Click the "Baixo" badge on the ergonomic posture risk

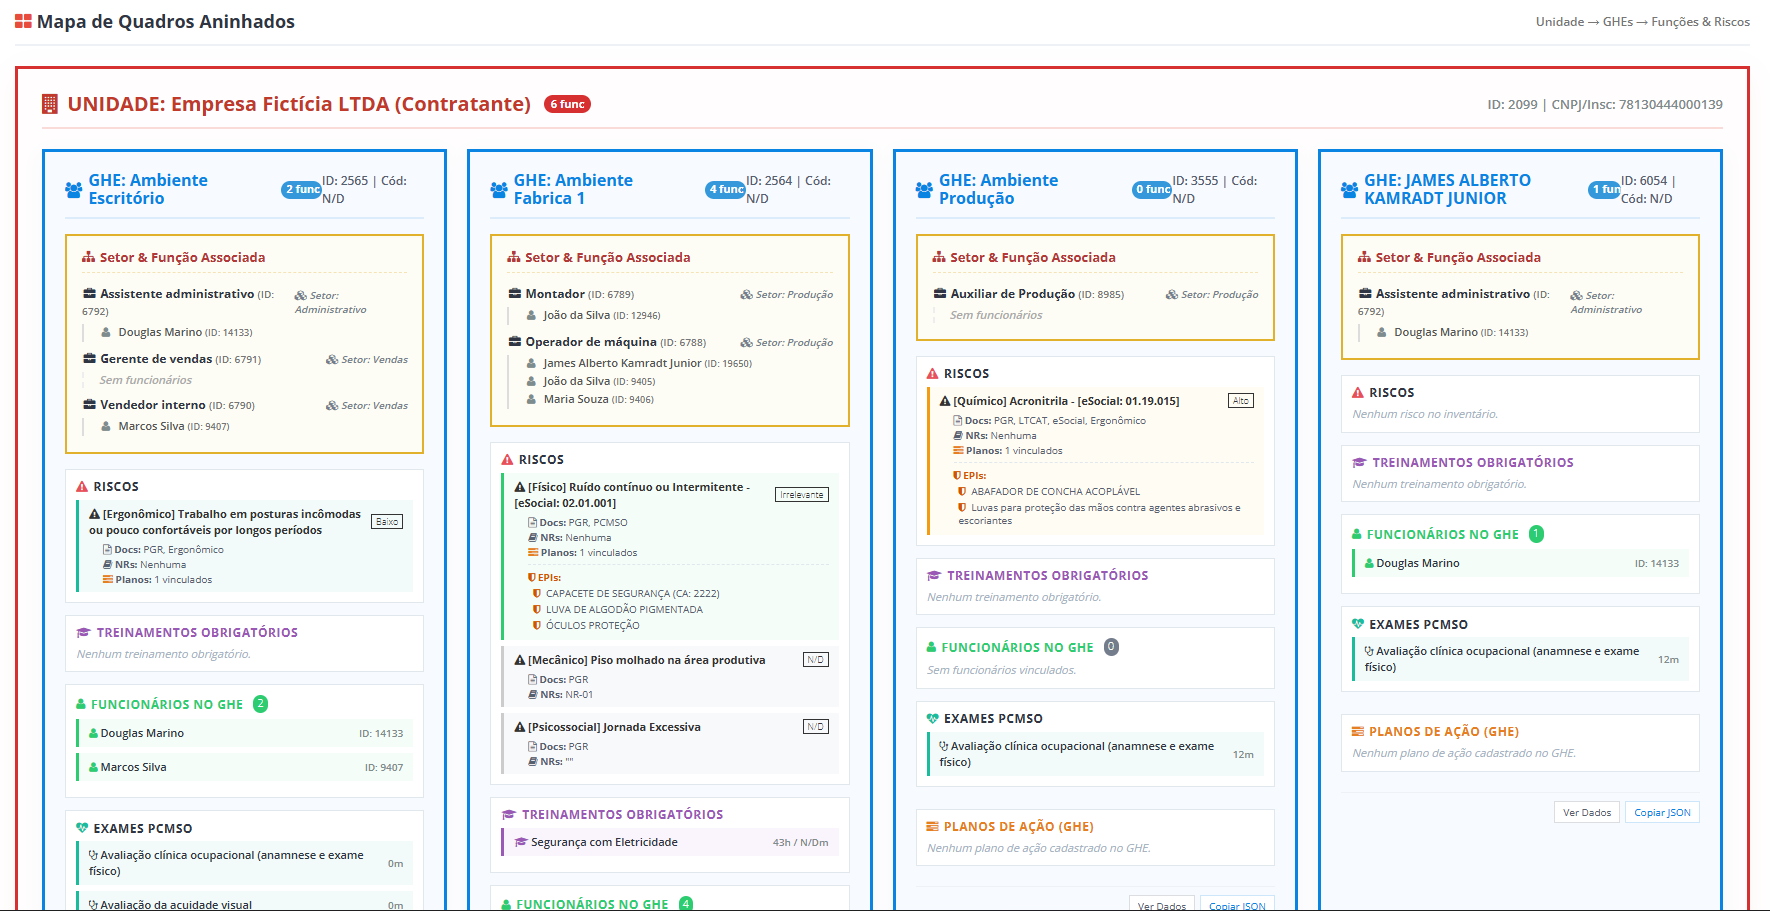coord(387,521)
